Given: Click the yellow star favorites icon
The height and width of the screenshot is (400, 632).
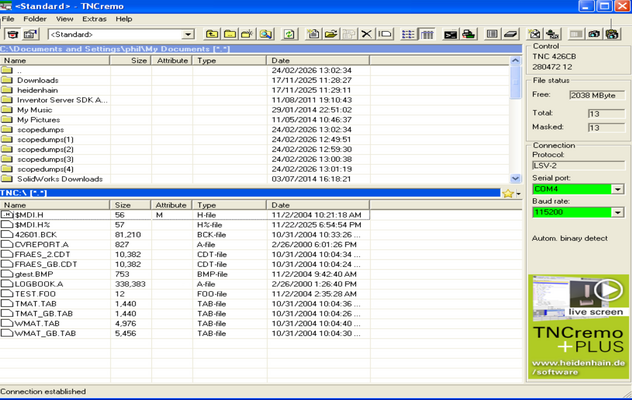Looking at the screenshot, I should click(x=508, y=194).
